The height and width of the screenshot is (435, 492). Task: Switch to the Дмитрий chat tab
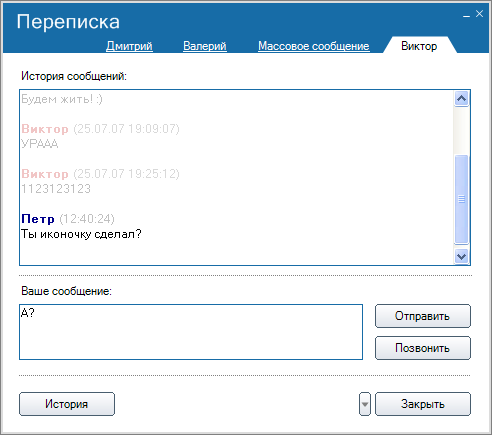tap(129, 46)
